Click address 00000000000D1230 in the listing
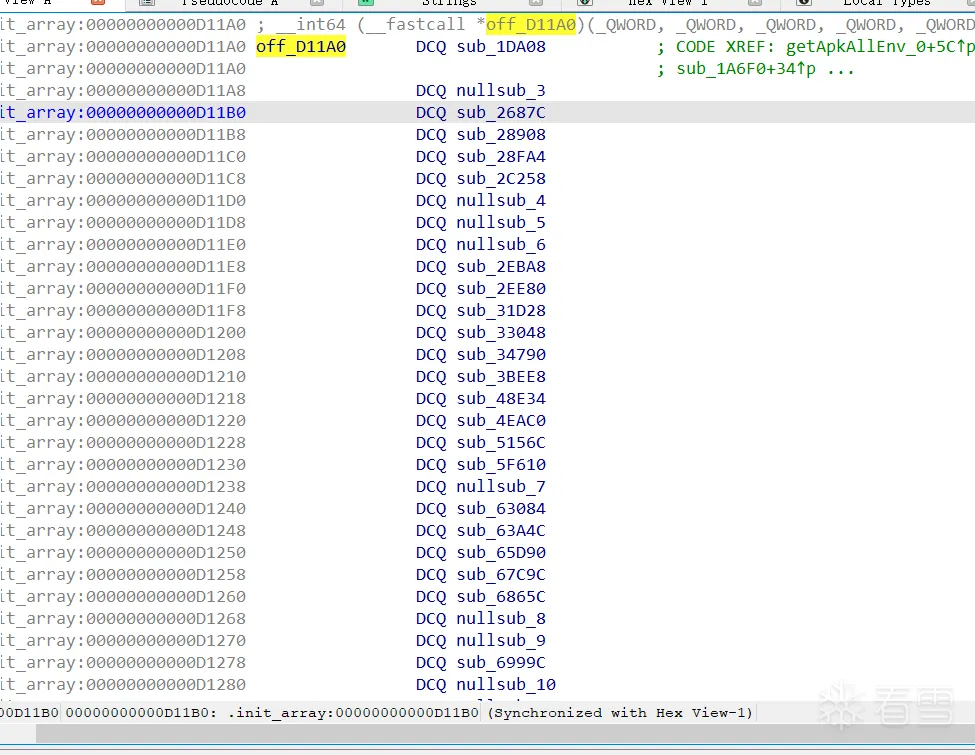This screenshot has height=755, width=975. coord(166,465)
